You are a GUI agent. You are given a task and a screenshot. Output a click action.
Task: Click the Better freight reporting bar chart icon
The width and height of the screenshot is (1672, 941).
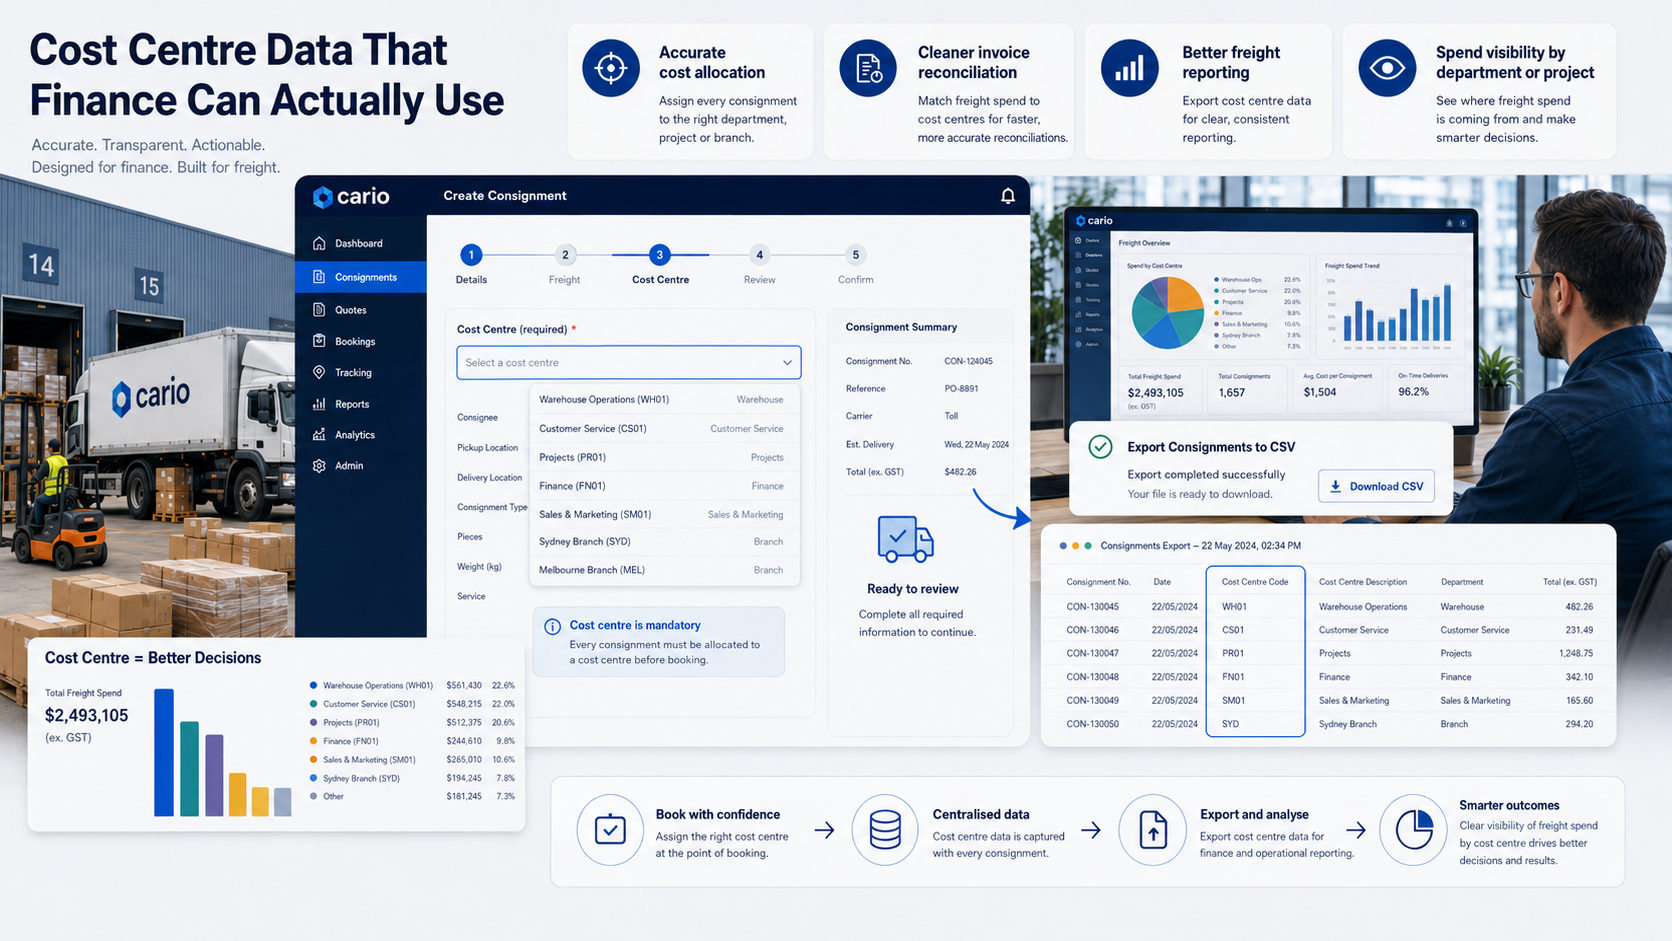[x=1130, y=68]
